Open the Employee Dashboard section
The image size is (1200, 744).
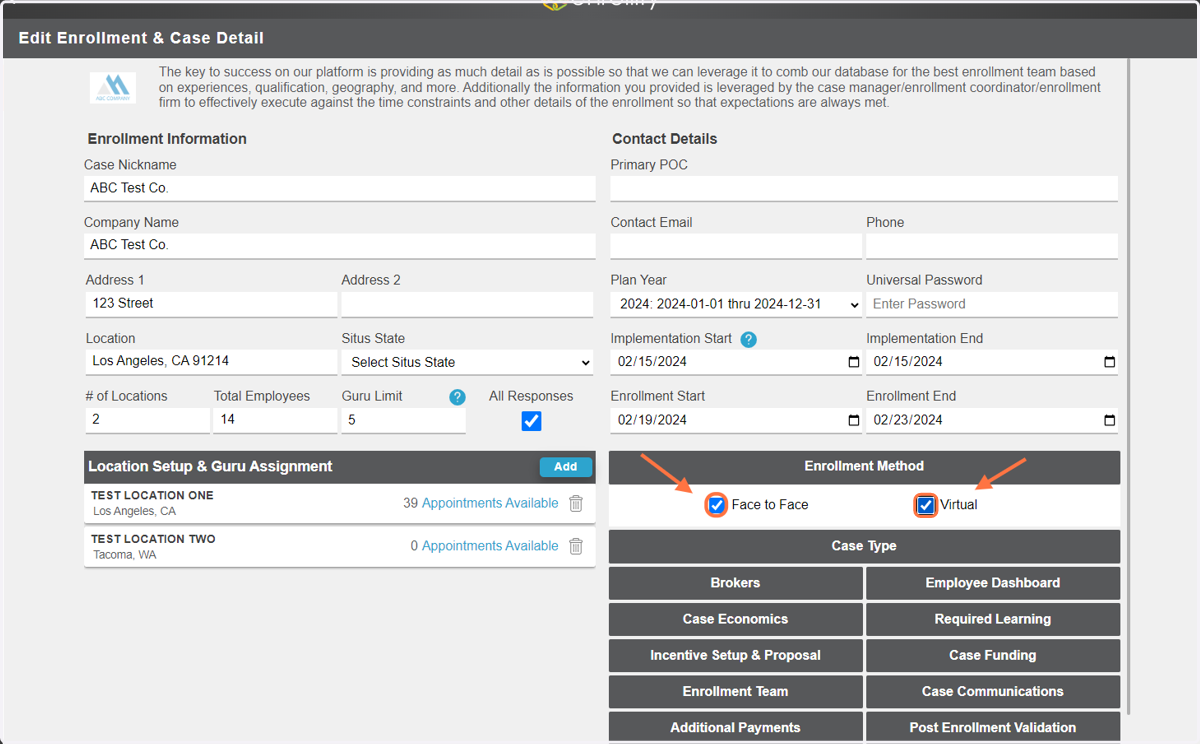tap(993, 583)
